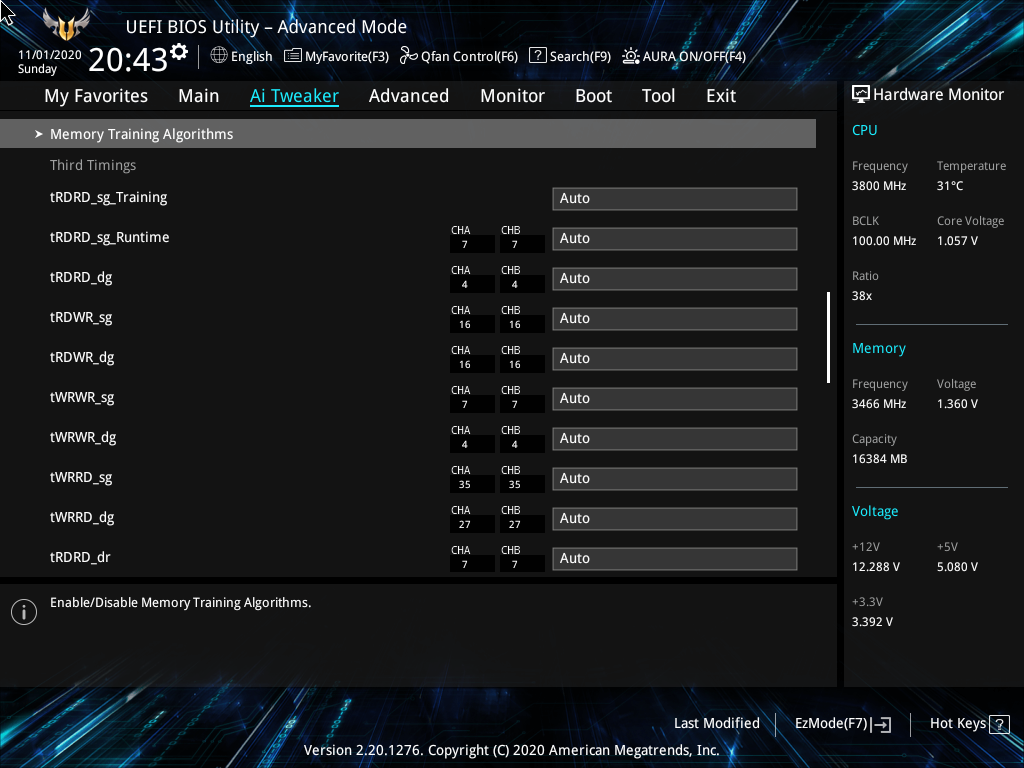Image resolution: width=1024 pixels, height=768 pixels.
Task: Switch to the Advanced tab
Action: pos(408,96)
